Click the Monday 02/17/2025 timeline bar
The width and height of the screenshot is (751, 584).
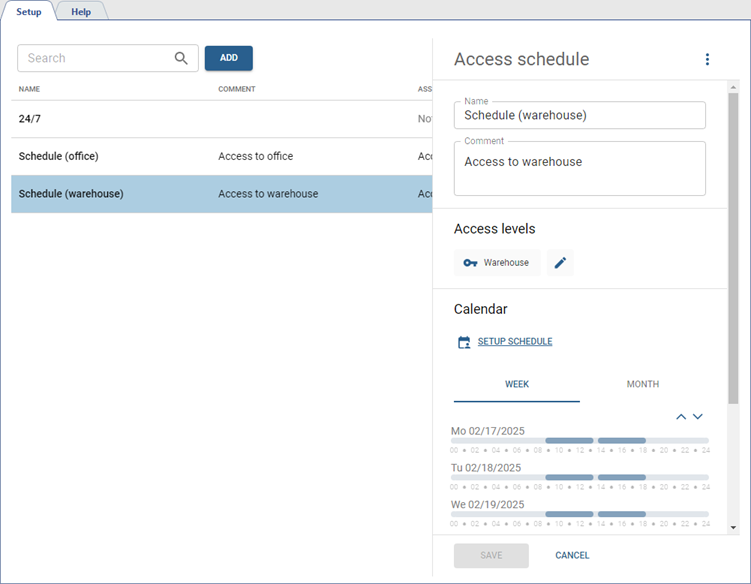tap(580, 440)
